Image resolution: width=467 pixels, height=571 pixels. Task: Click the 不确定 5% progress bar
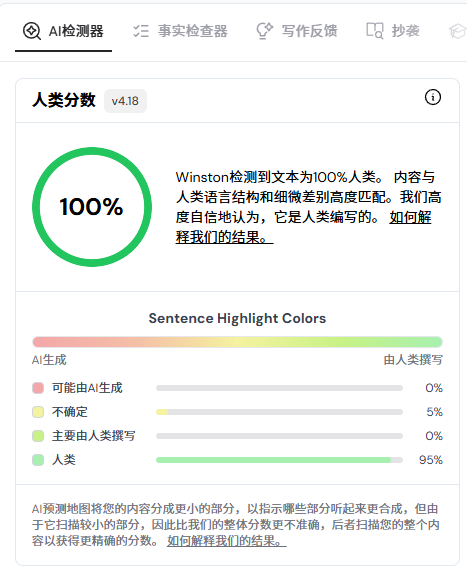[279, 412]
